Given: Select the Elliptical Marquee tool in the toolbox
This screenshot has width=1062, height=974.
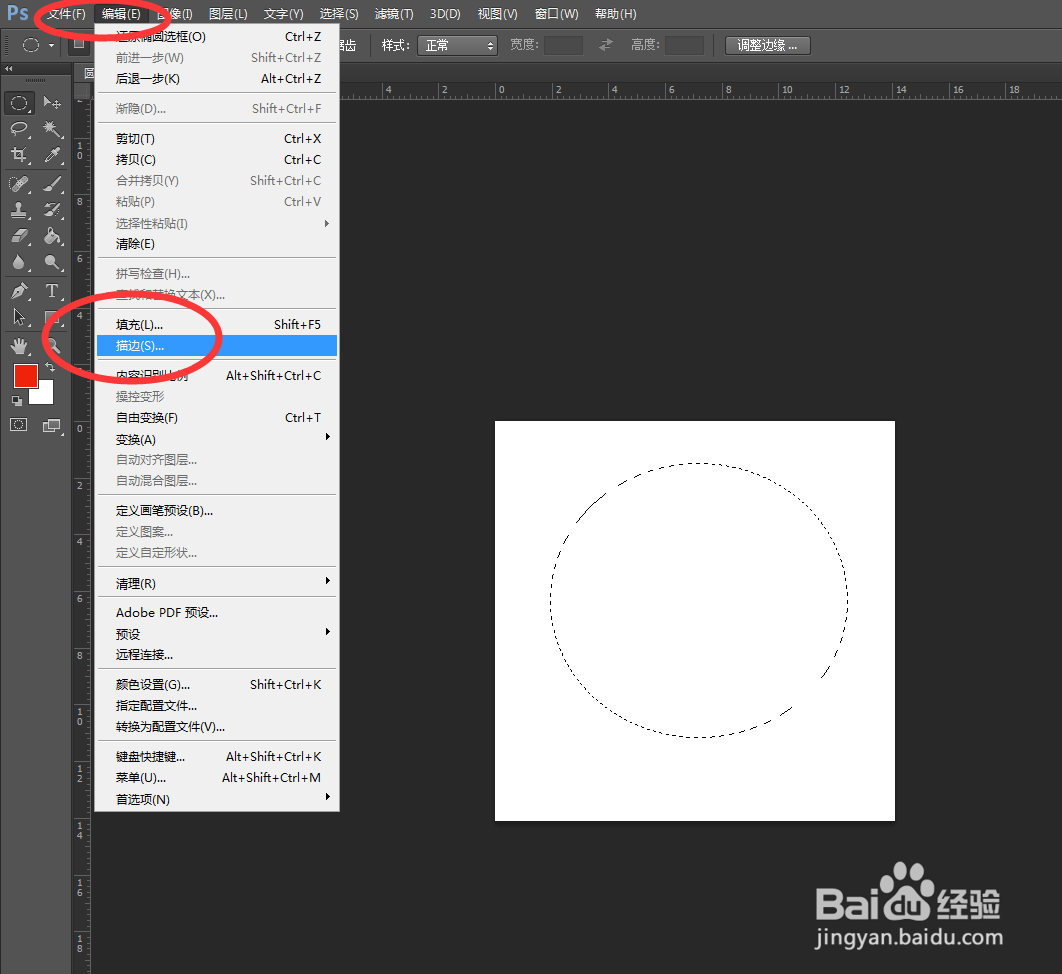Looking at the screenshot, I should point(19,103).
